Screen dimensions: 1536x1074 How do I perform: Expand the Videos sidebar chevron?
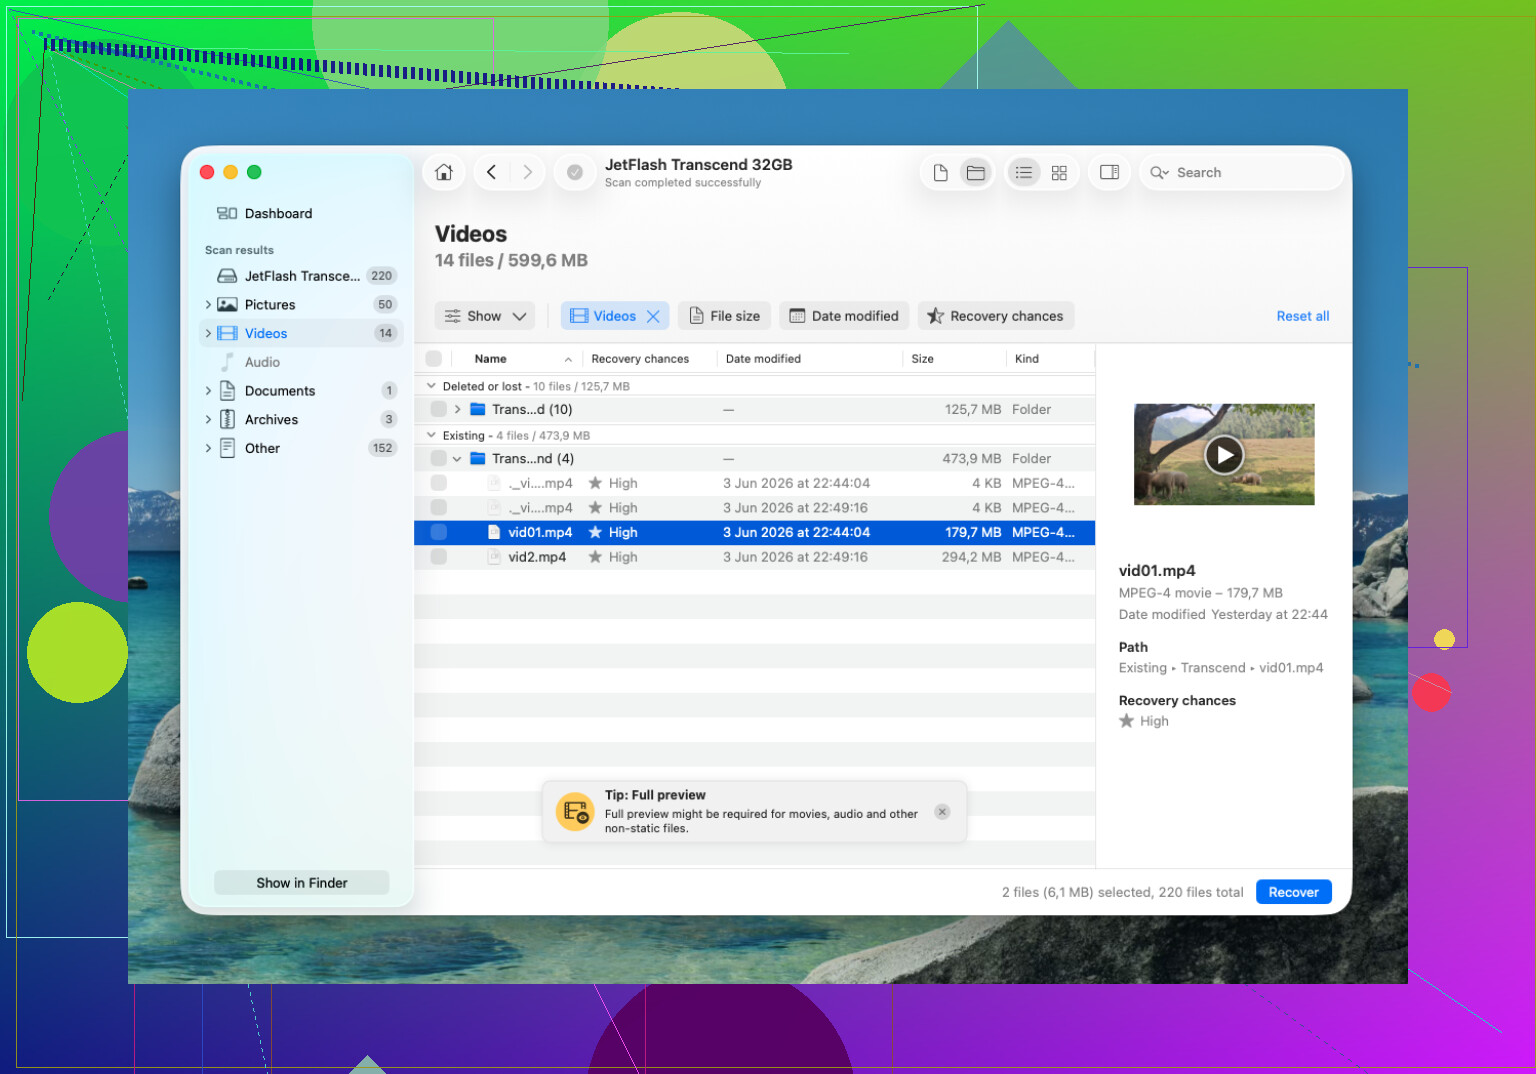(208, 333)
